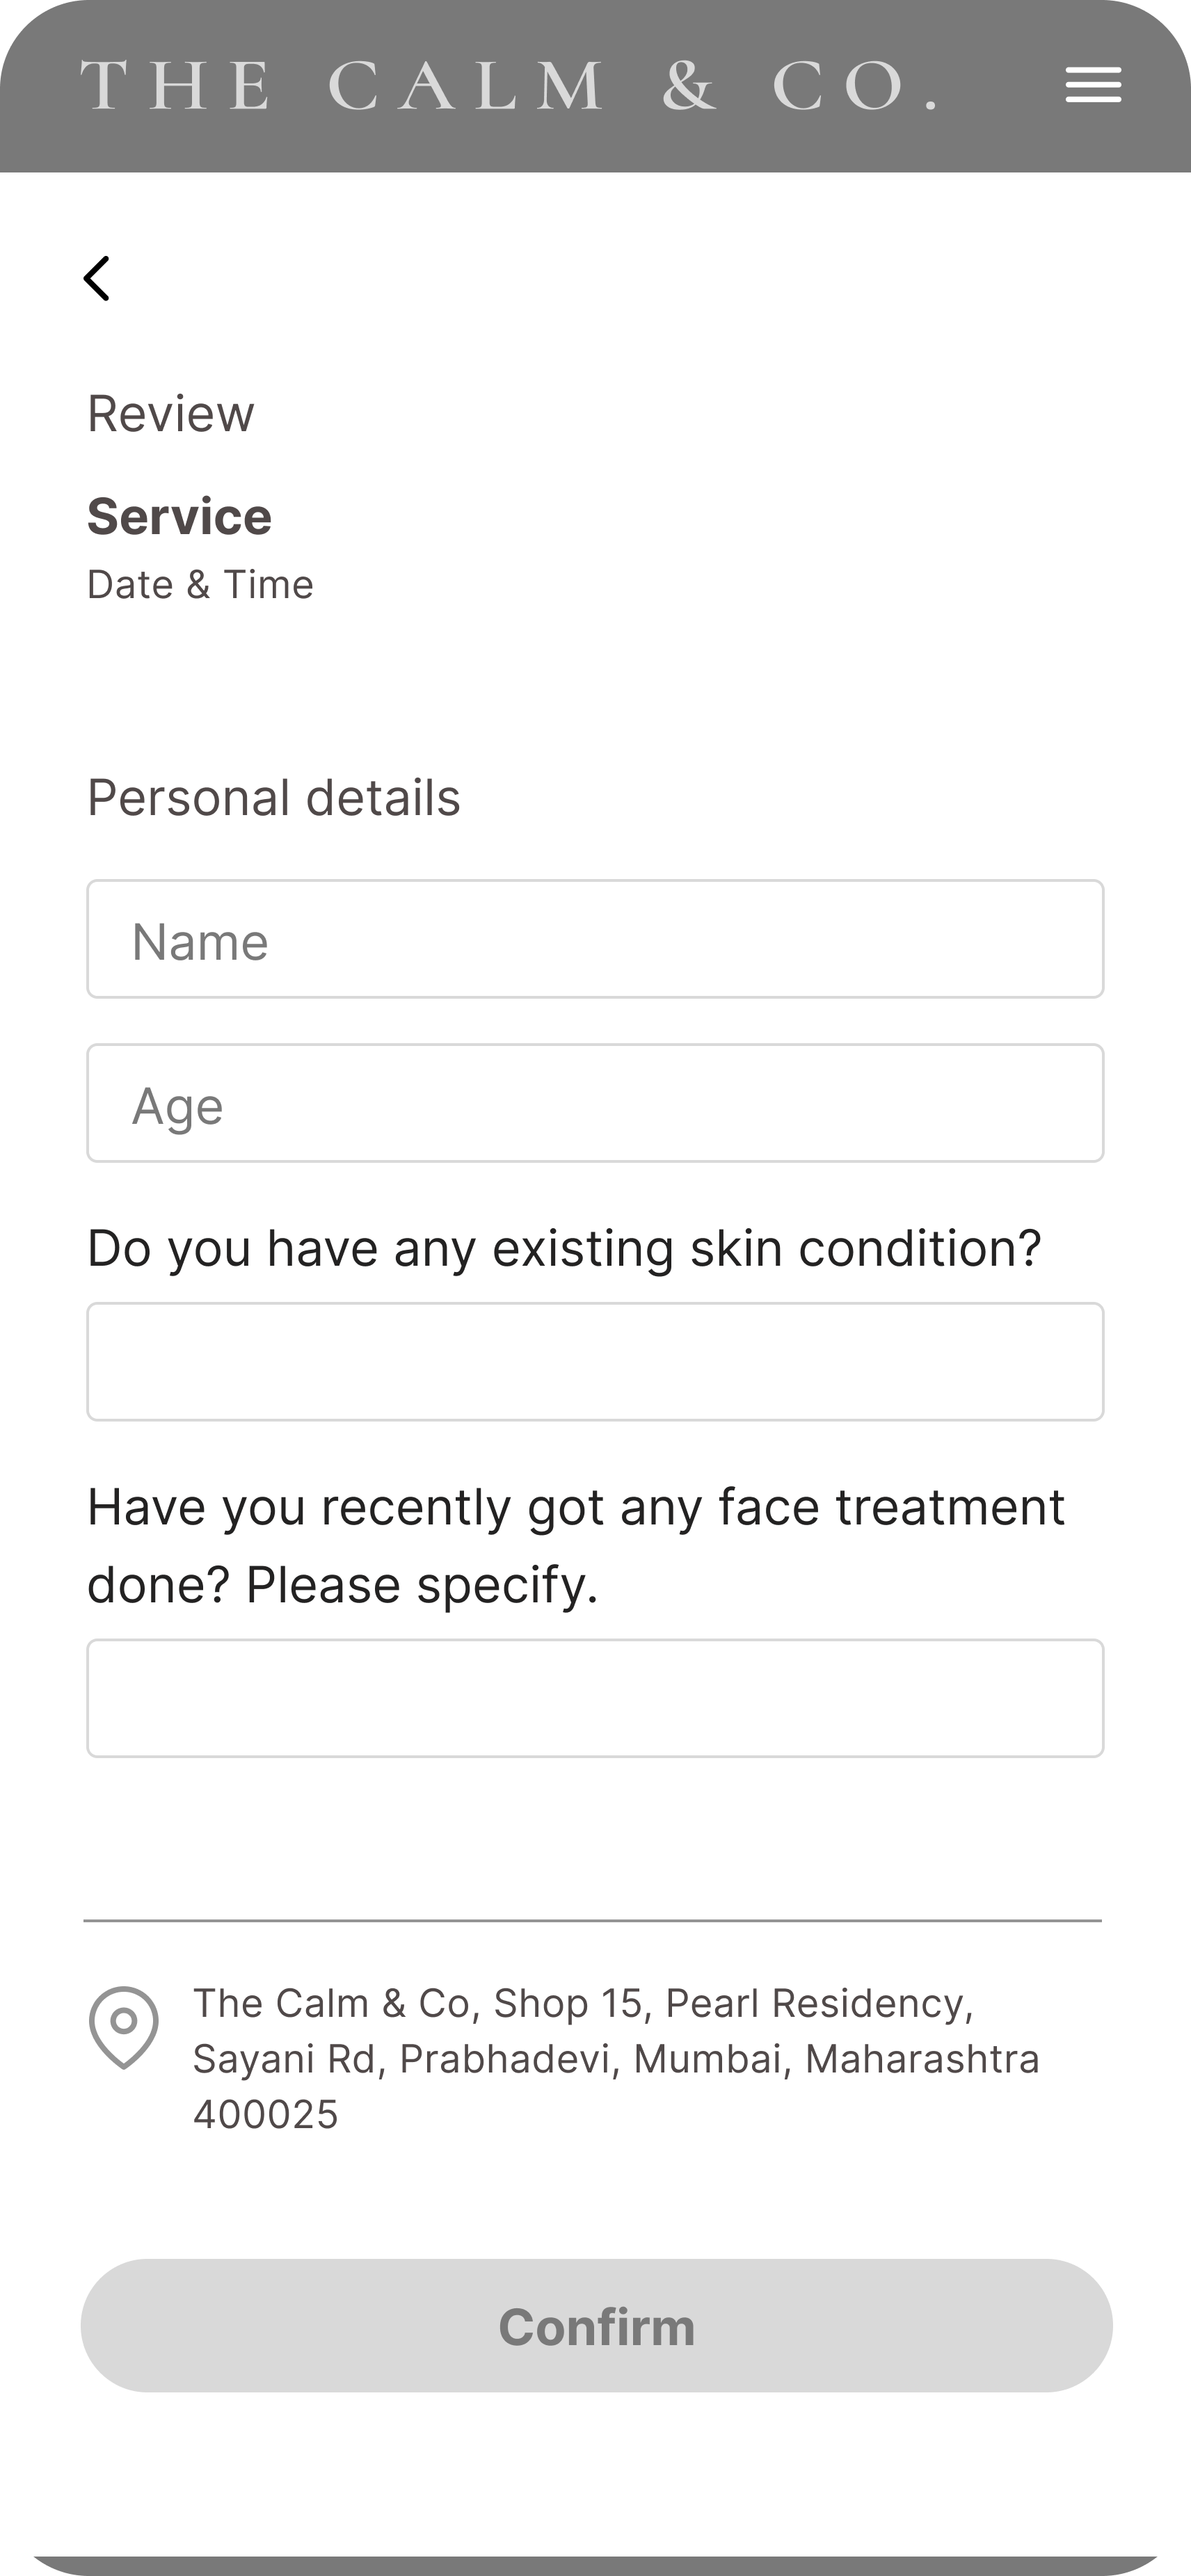Click the existing skin condition answer box
The height and width of the screenshot is (2576, 1191).
click(x=595, y=1361)
